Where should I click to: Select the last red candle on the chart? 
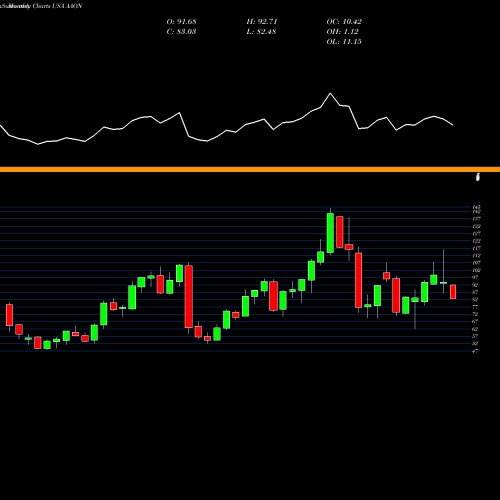[453, 292]
